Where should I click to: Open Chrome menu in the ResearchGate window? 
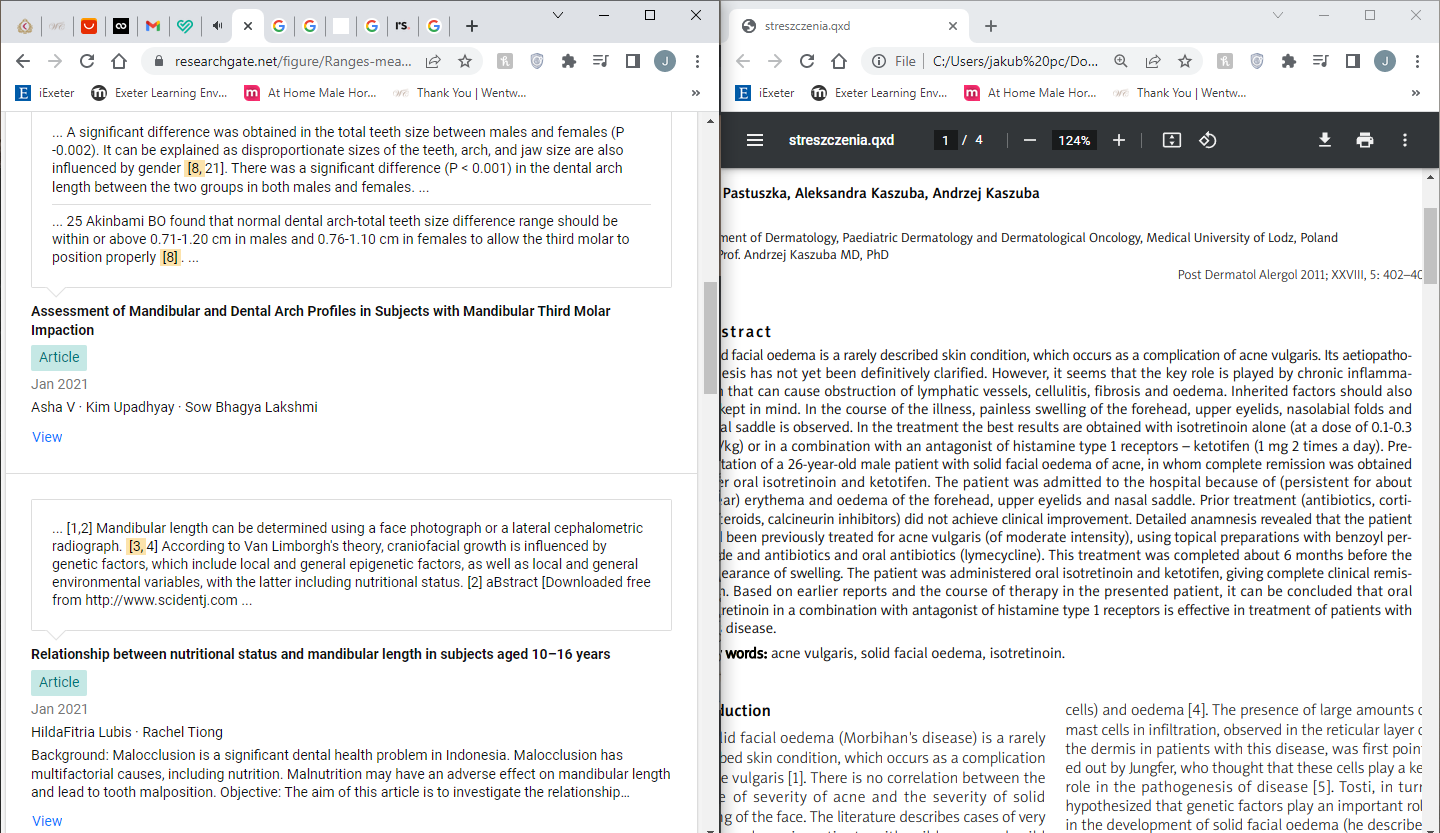pyautogui.click(x=697, y=61)
